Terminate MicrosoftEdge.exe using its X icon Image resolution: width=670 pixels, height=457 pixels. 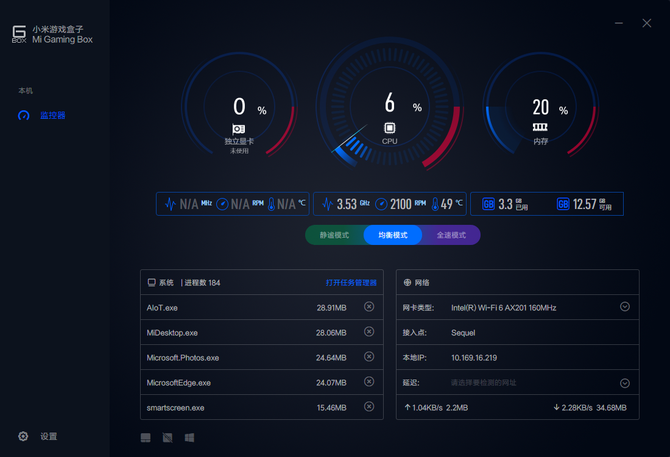pos(369,382)
